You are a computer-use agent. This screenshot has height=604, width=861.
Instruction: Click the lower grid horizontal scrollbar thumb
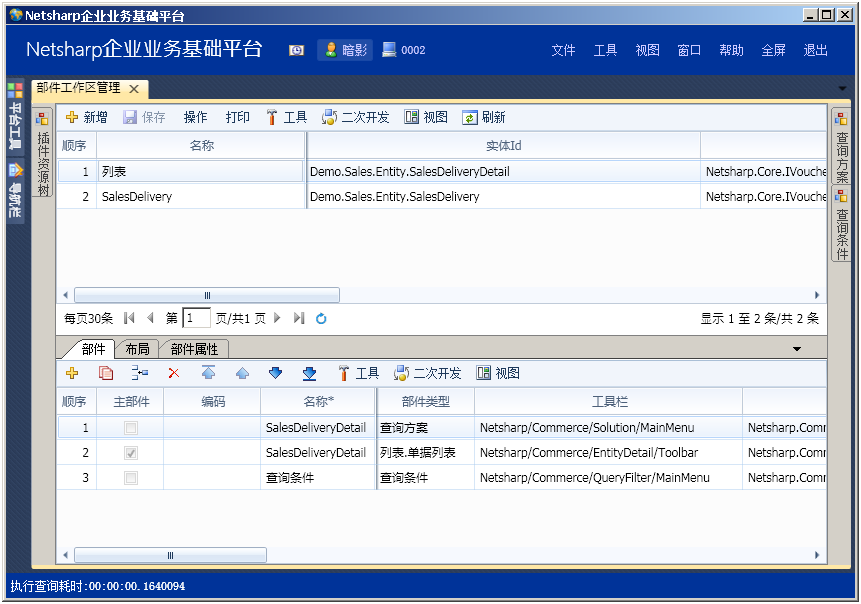(x=170, y=555)
